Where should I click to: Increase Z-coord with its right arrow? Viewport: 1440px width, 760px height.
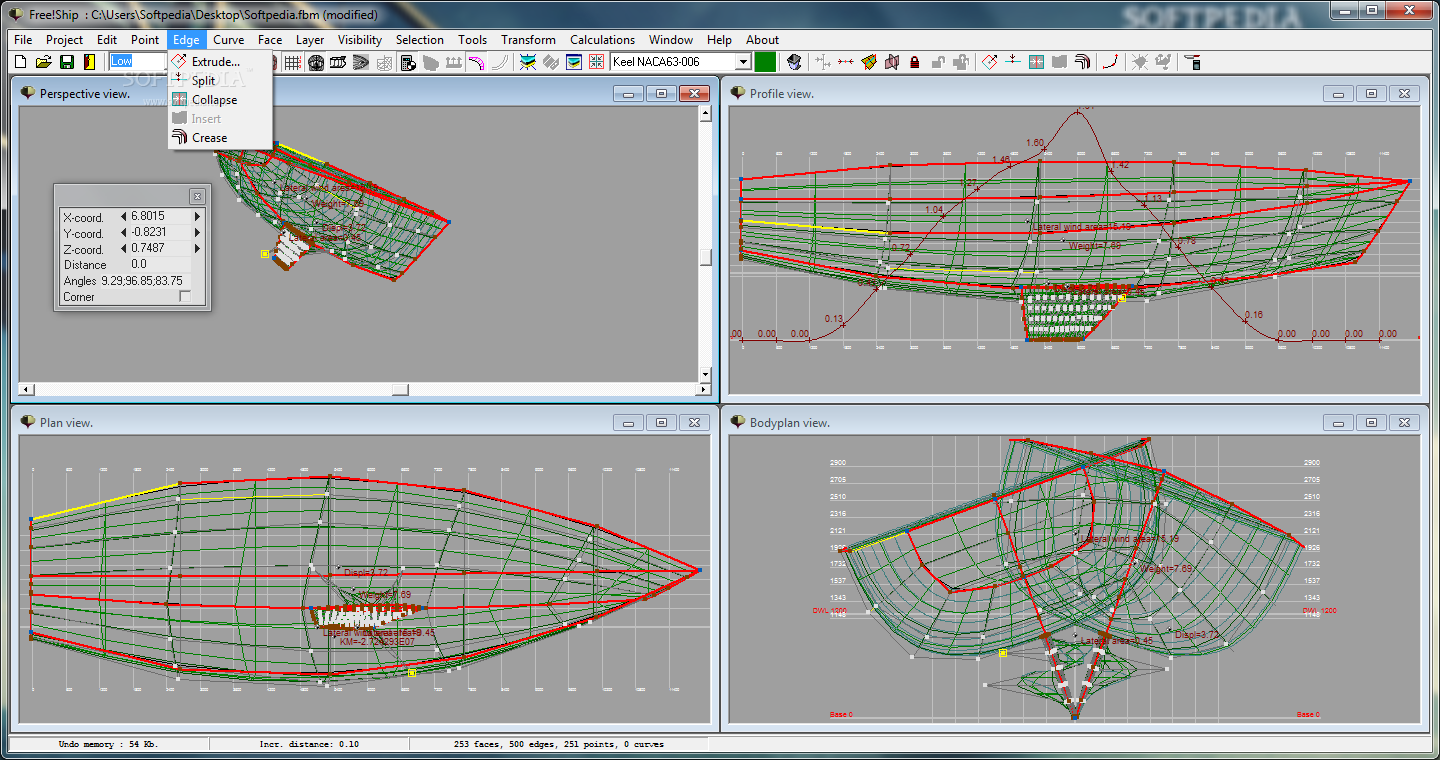[x=197, y=248]
